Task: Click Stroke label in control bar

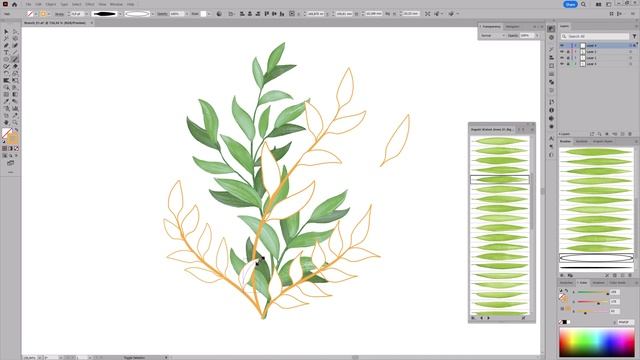Action: pos(60,14)
